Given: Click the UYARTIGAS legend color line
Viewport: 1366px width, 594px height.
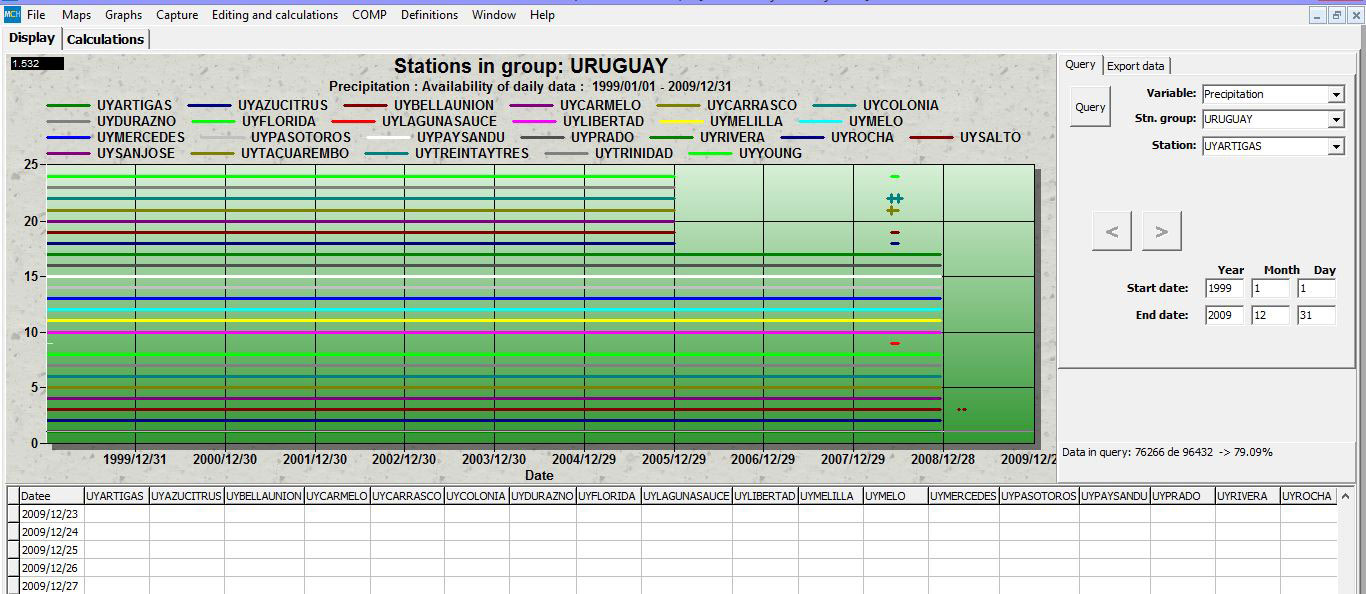Looking at the screenshot, I should (x=68, y=105).
